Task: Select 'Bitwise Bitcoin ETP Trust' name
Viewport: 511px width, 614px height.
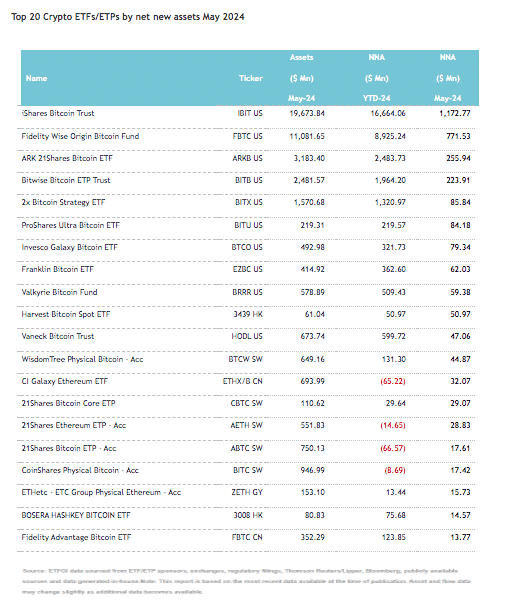Action: [x=66, y=181]
